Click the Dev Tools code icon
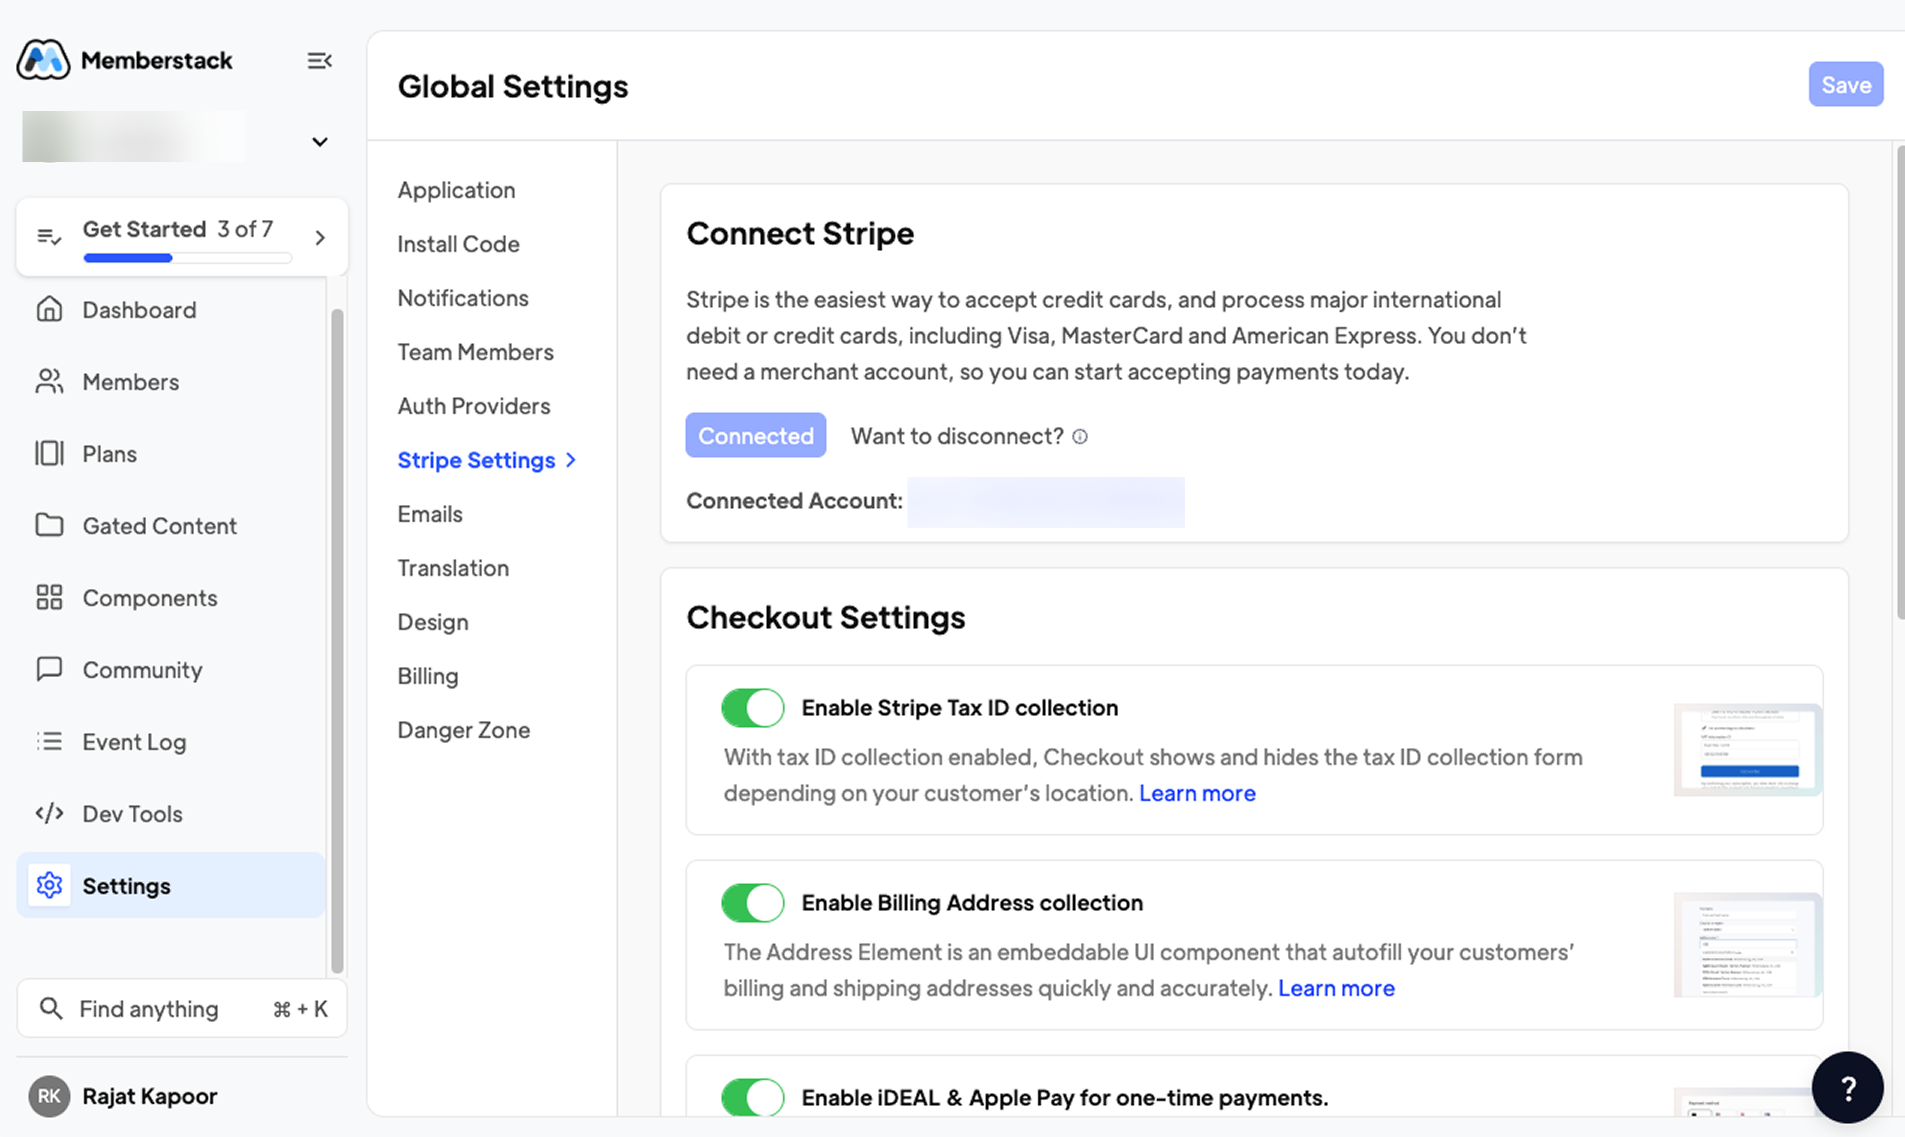This screenshot has width=1905, height=1137. coord(49,813)
